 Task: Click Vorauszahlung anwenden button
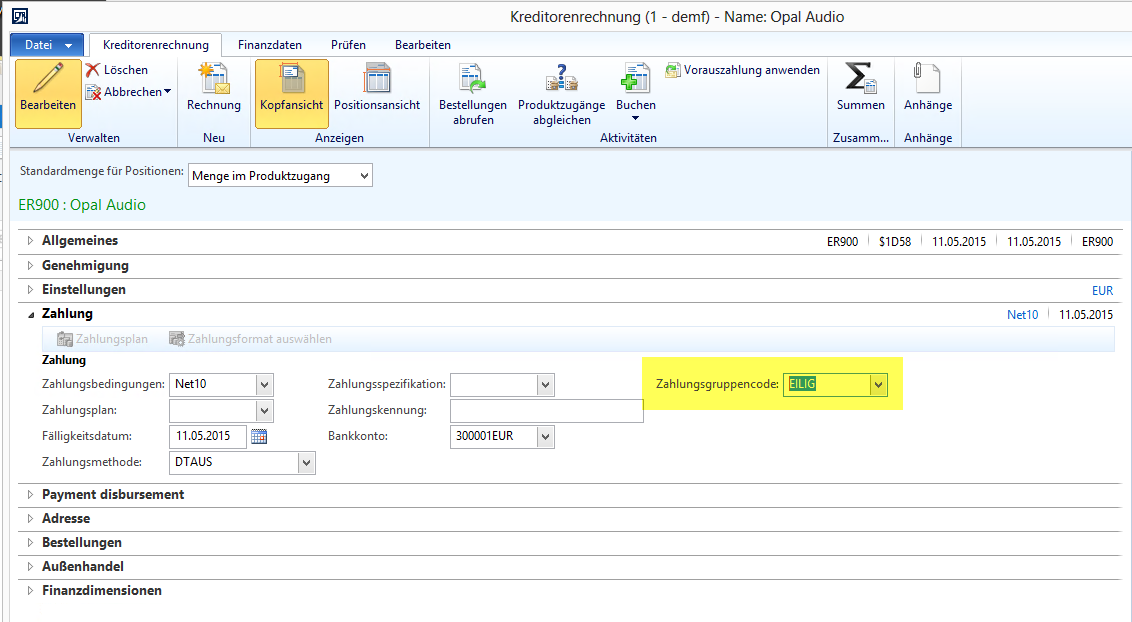[742, 70]
